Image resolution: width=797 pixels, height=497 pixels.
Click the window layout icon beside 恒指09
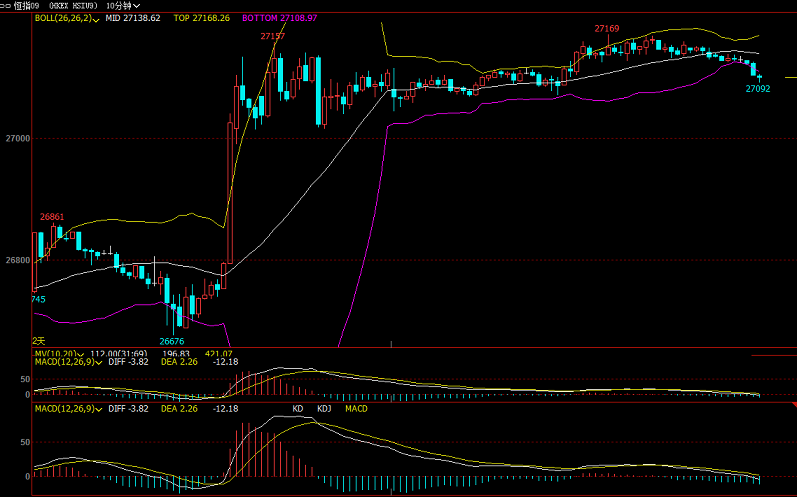tap(6, 6)
